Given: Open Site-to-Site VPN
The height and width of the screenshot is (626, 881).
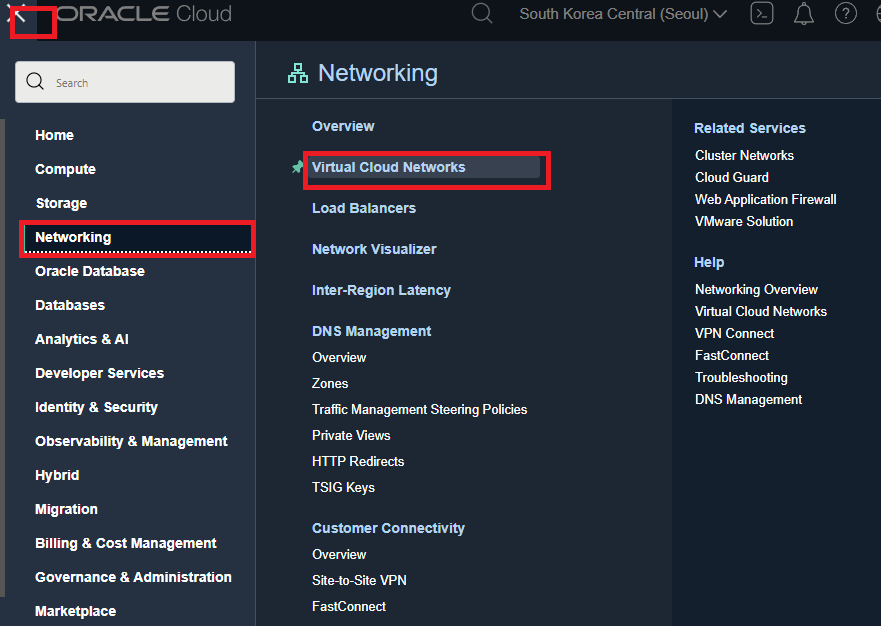Looking at the screenshot, I should coord(359,580).
